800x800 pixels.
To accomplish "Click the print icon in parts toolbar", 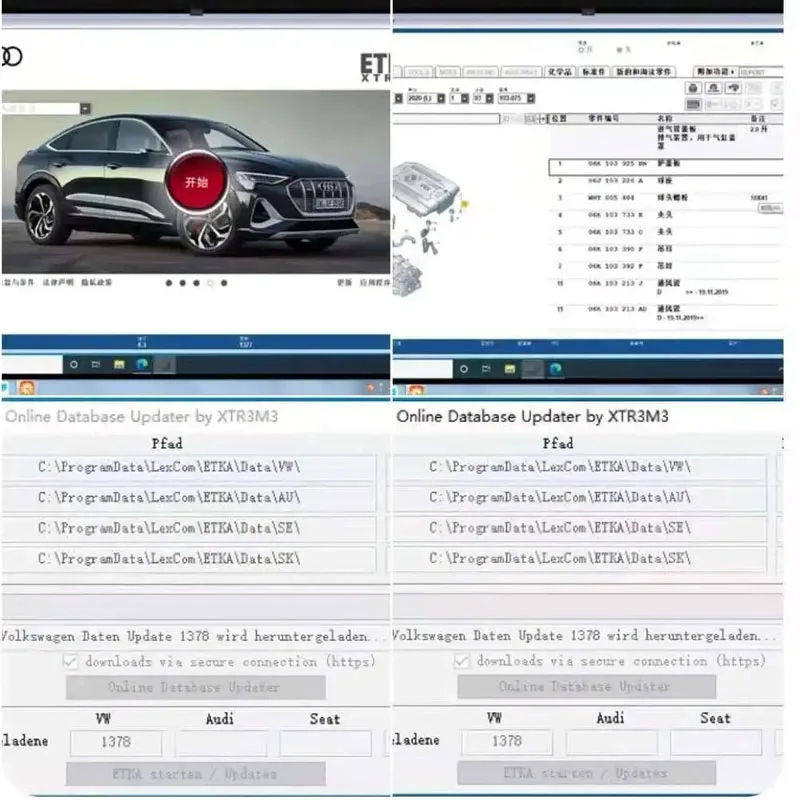I will (x=693, y=88).
